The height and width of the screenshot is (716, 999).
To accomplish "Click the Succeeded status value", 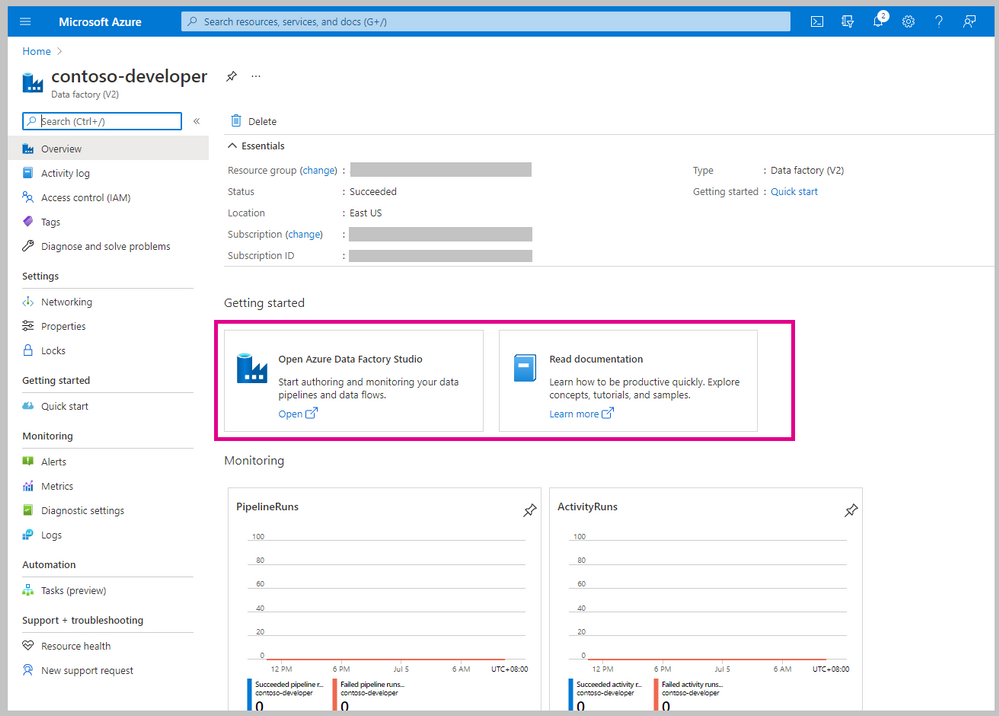I will tap(373, 192).
